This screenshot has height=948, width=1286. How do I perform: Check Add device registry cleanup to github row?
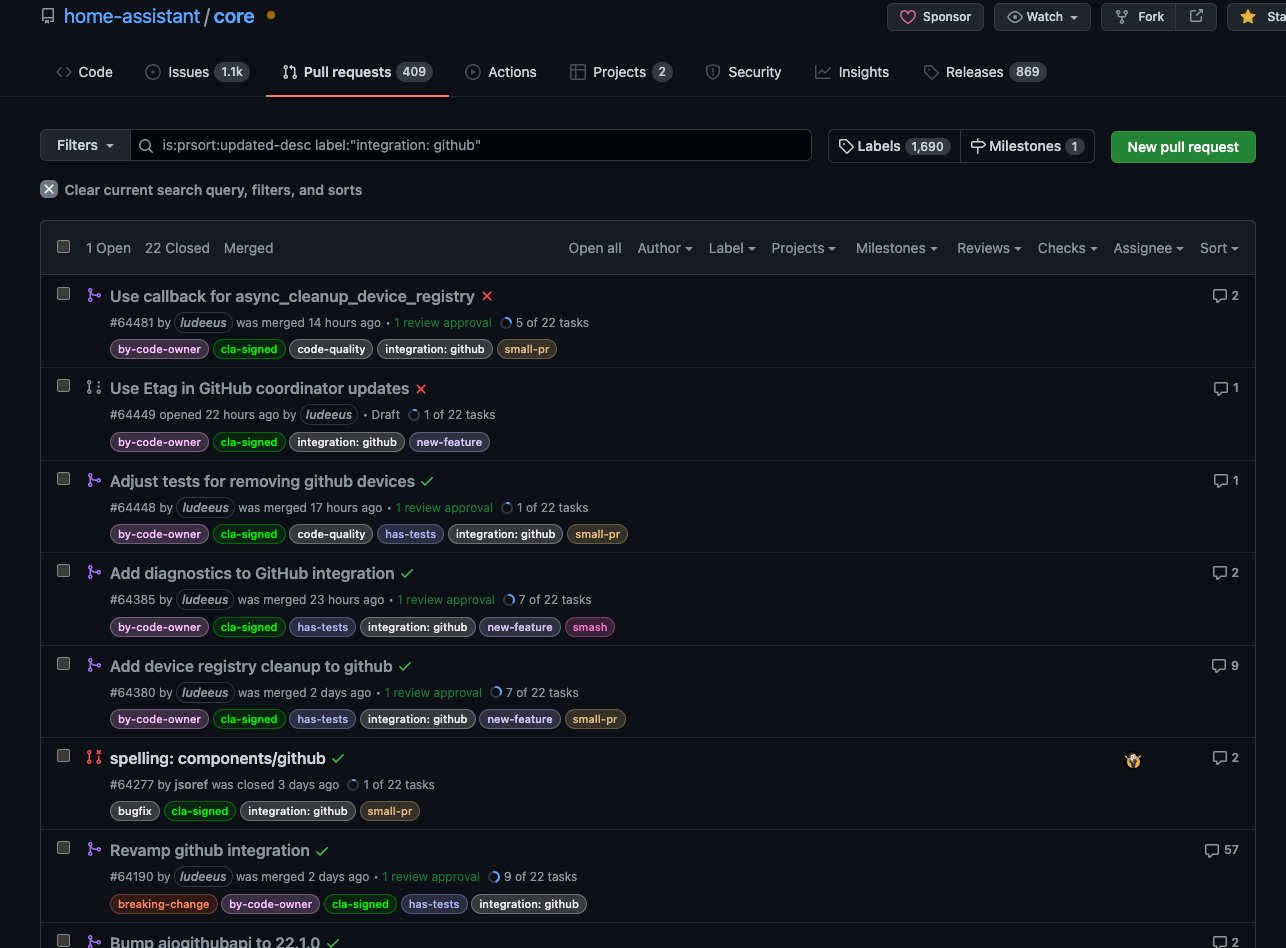click(x=64, y=664)
